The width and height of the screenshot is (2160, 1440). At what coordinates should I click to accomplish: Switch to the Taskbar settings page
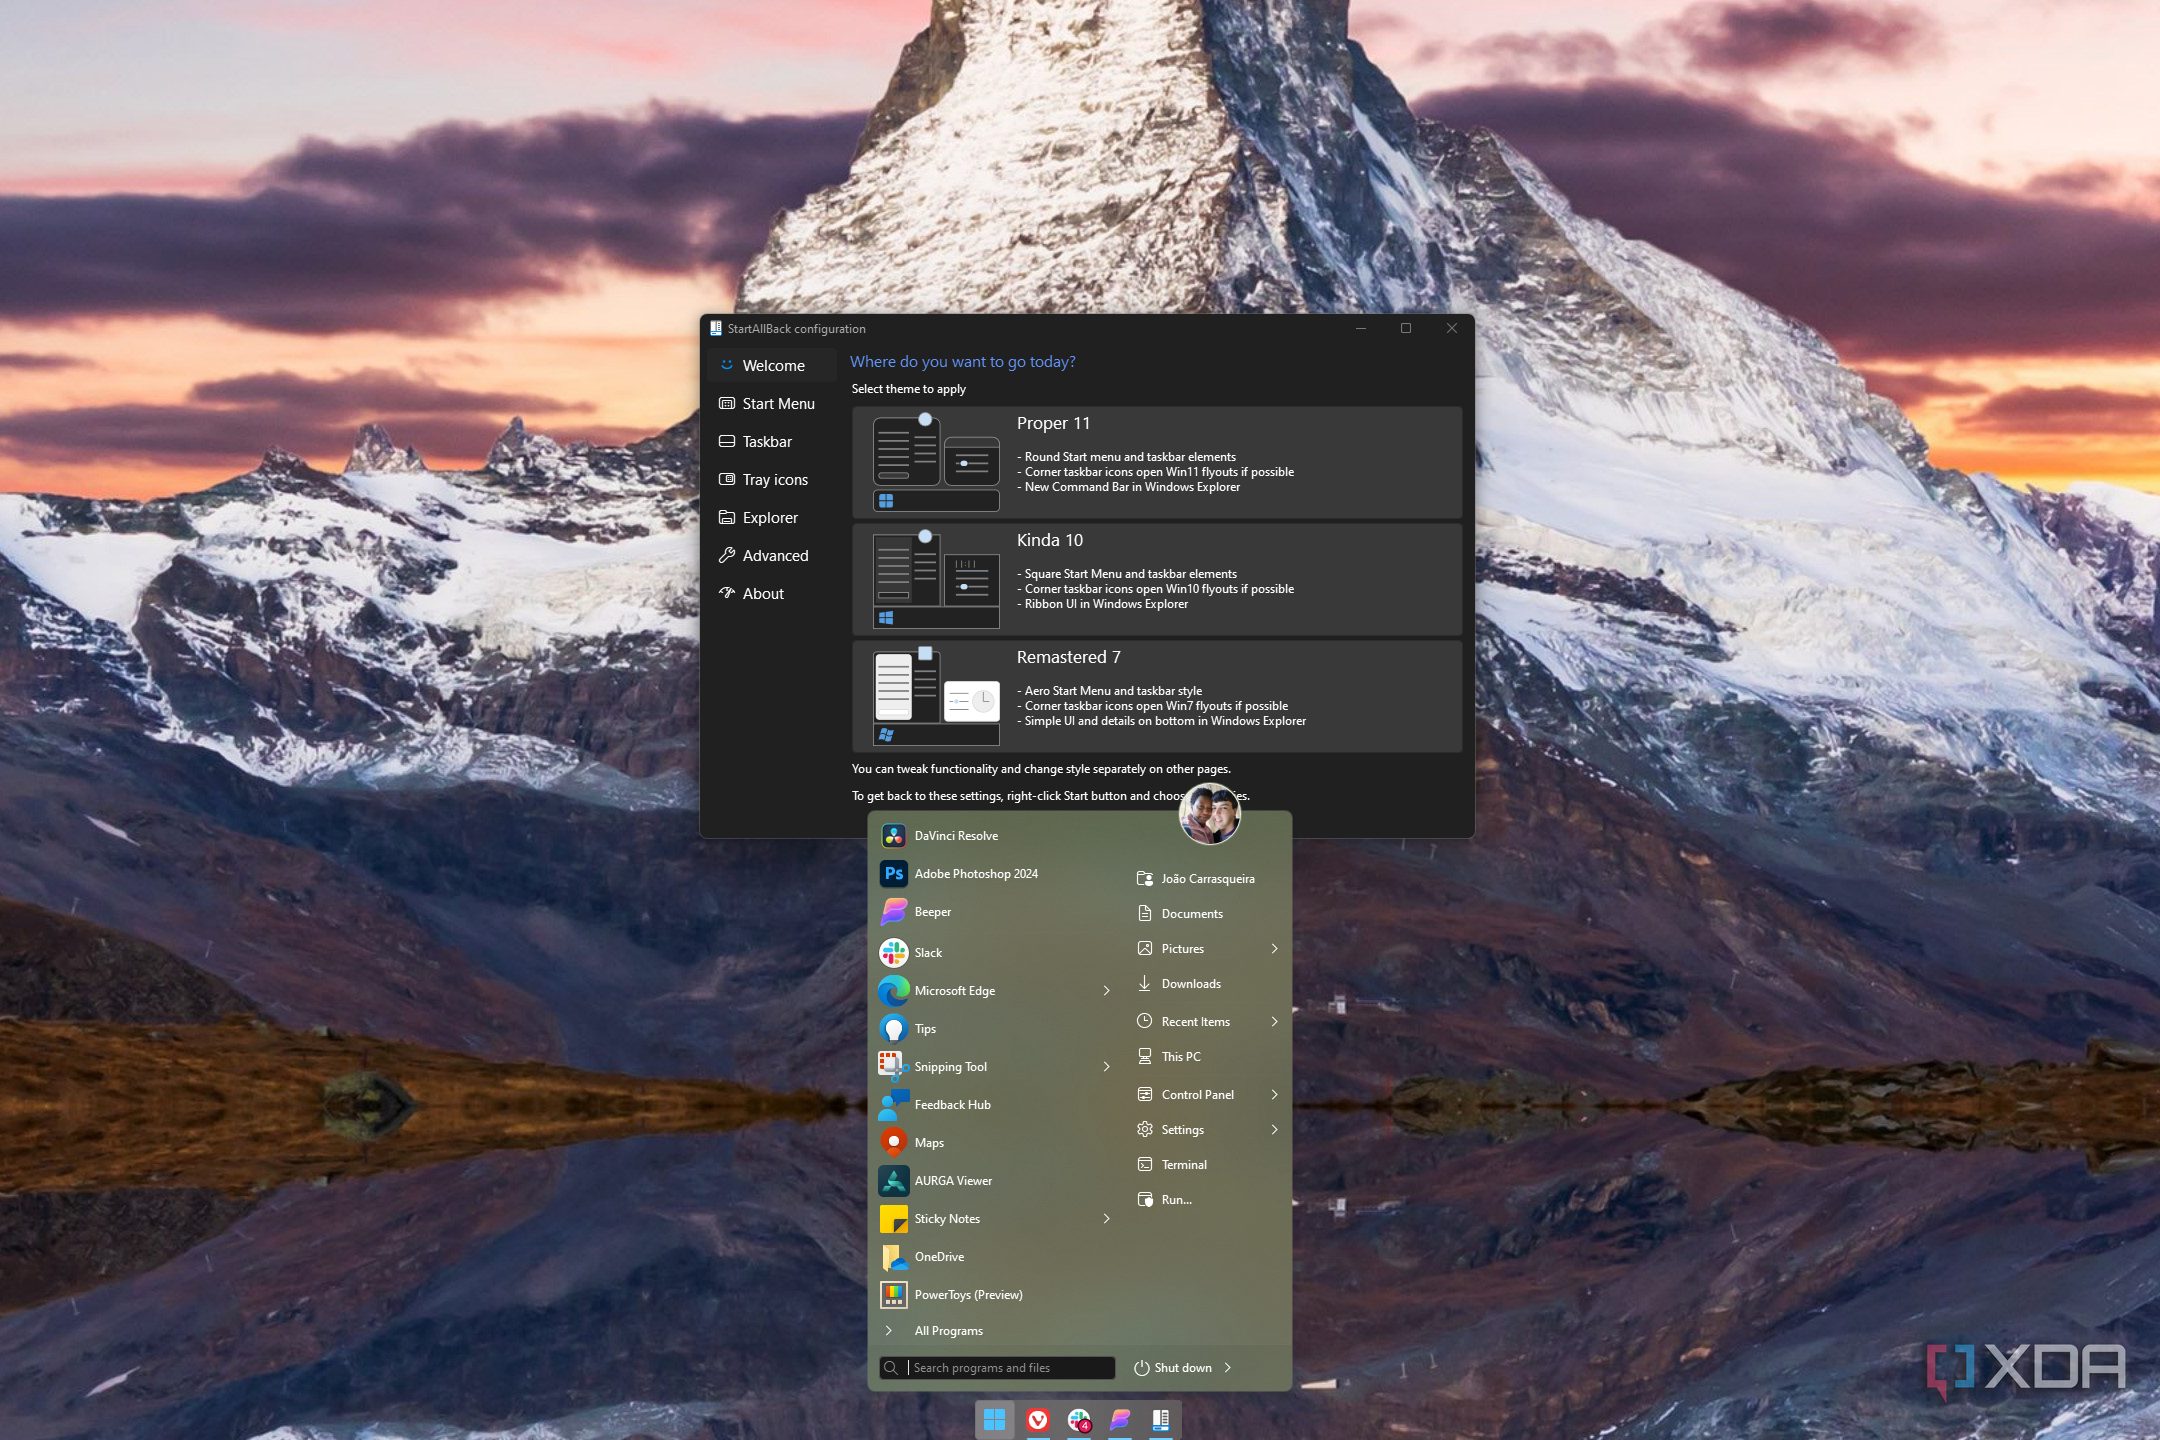click(766, 441)
